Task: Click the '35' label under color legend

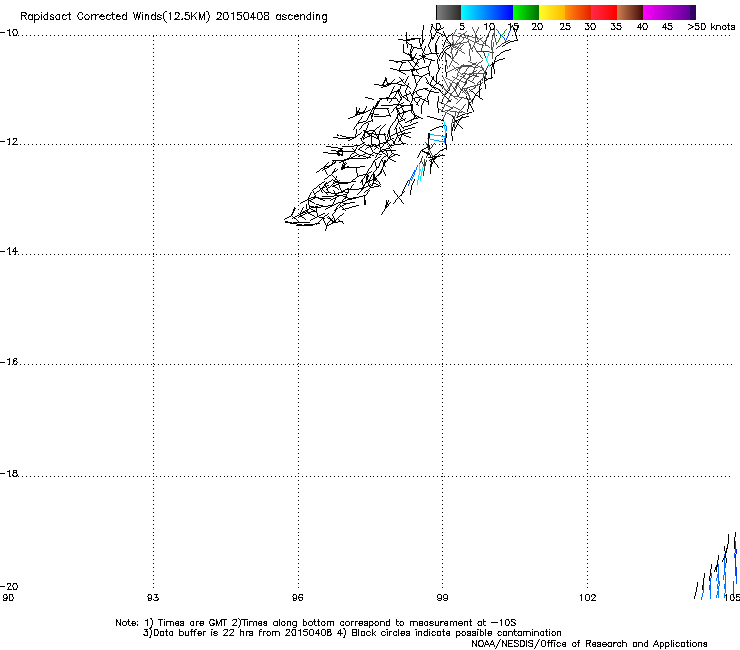Action: (x=616, y=27)
